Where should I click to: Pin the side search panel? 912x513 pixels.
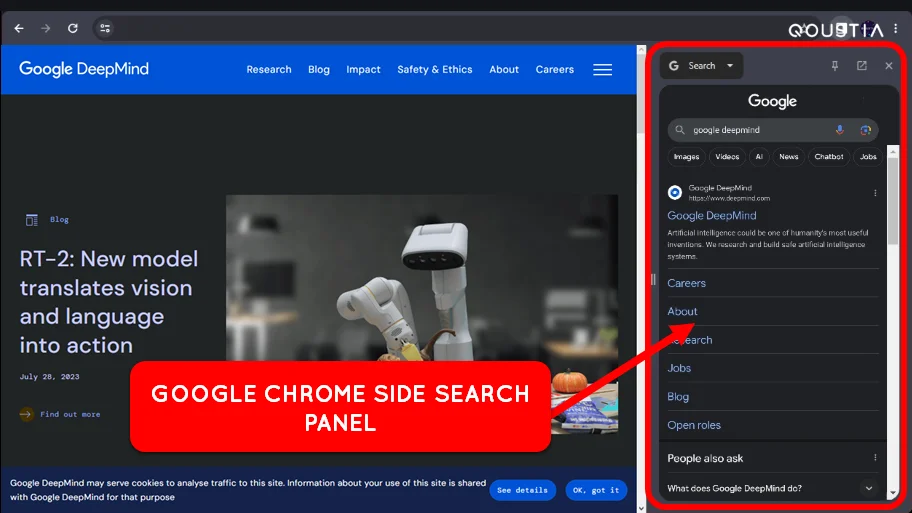click(x=835, y=66)
